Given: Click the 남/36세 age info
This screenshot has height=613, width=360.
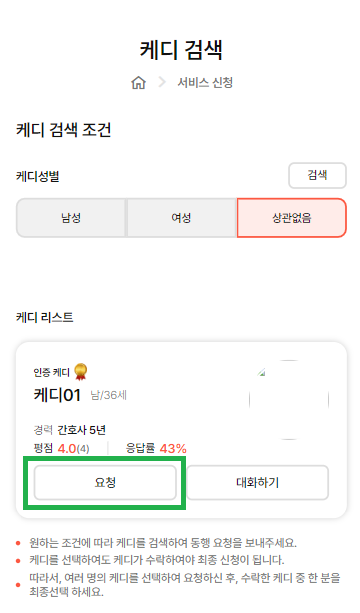Looking at the screenshot, I should [109, 395].
